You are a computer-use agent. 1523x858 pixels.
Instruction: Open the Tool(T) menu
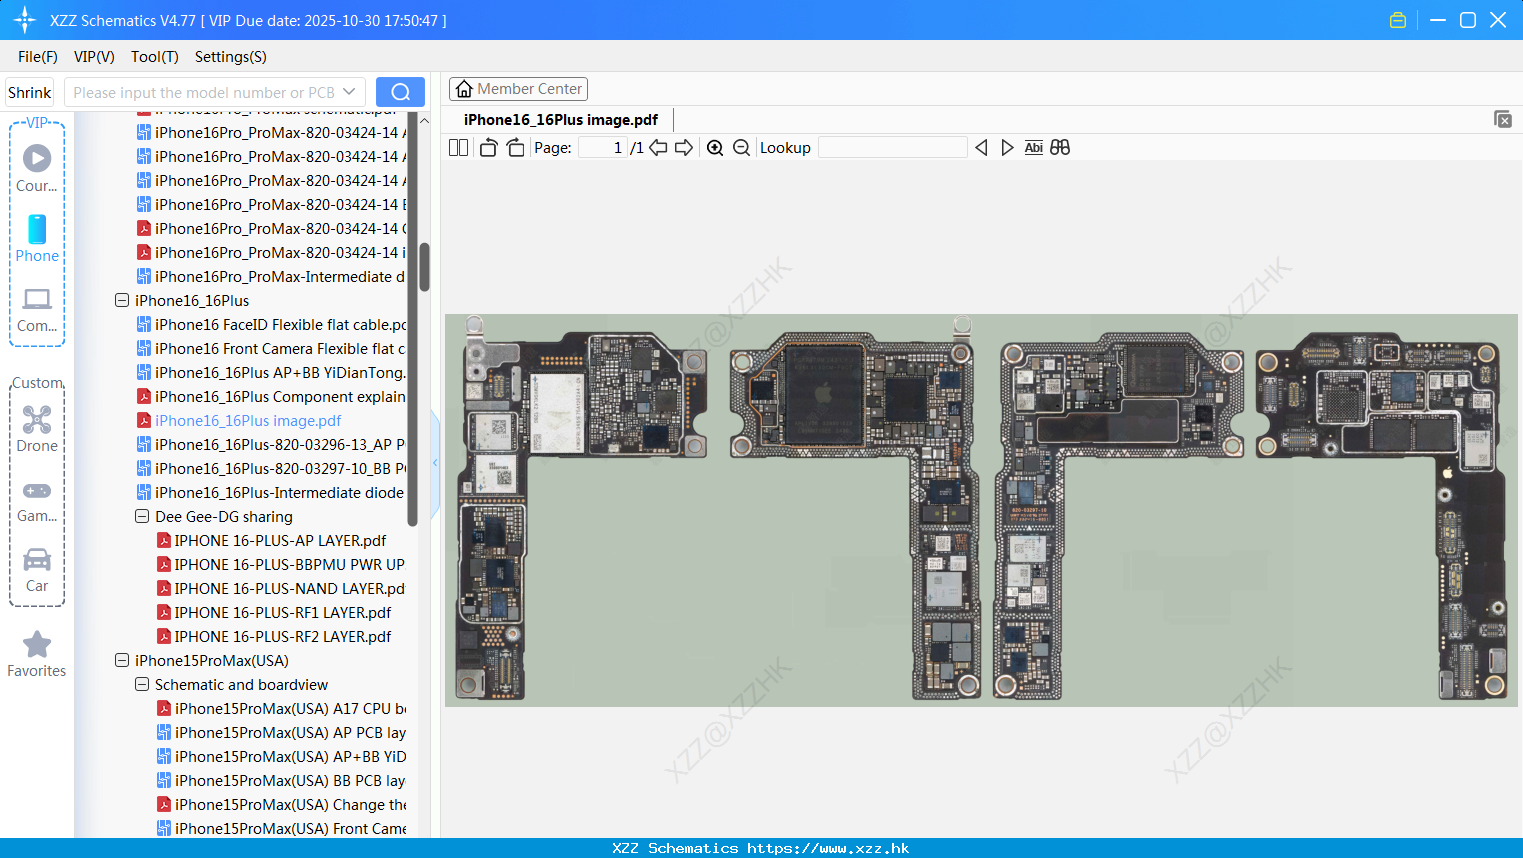pyautogui.click(x=155, y=57)
